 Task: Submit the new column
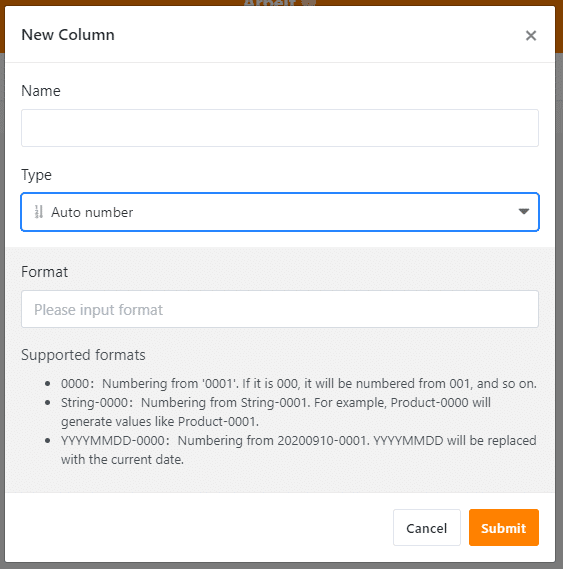click(503, 528)
